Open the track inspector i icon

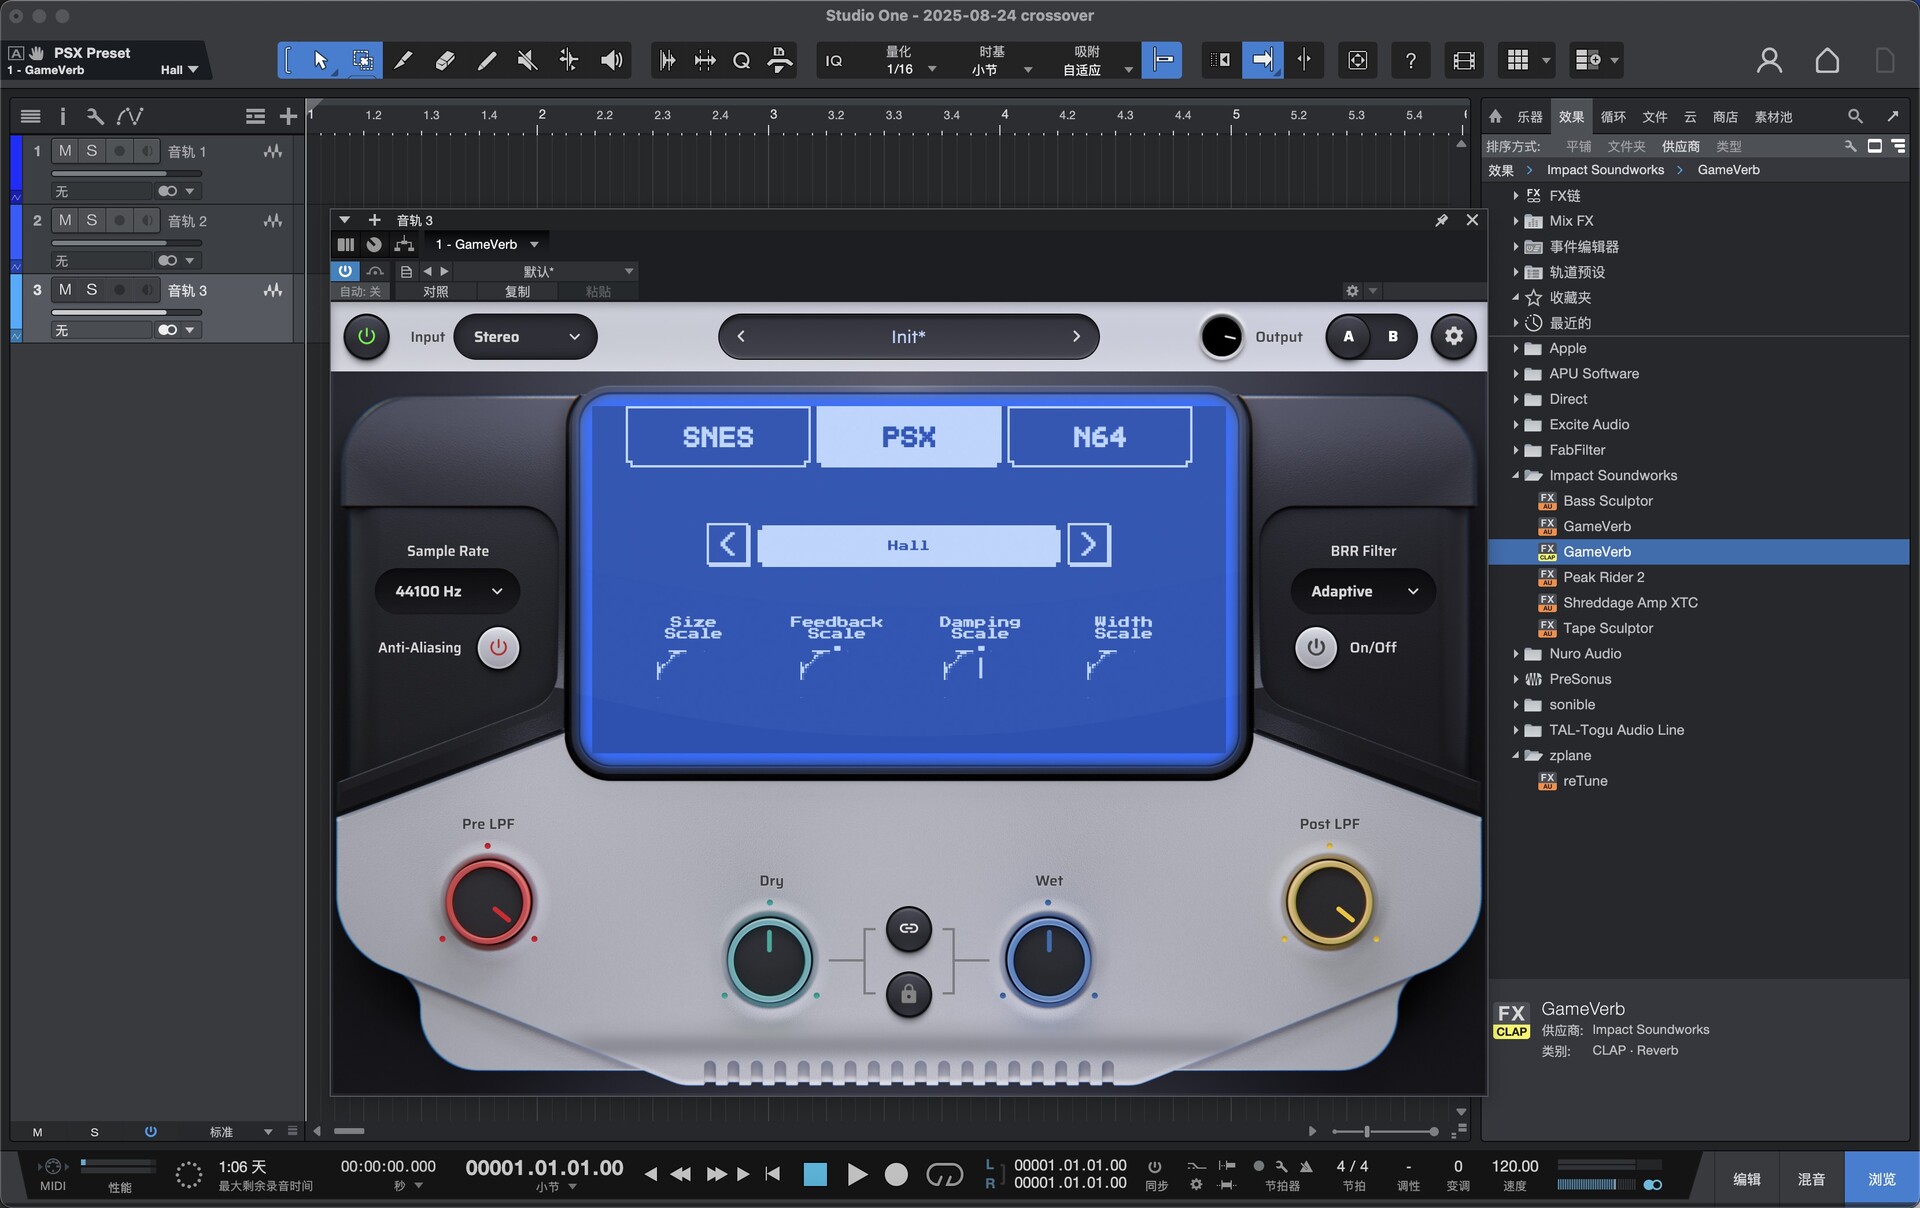[x=62, y=117]
